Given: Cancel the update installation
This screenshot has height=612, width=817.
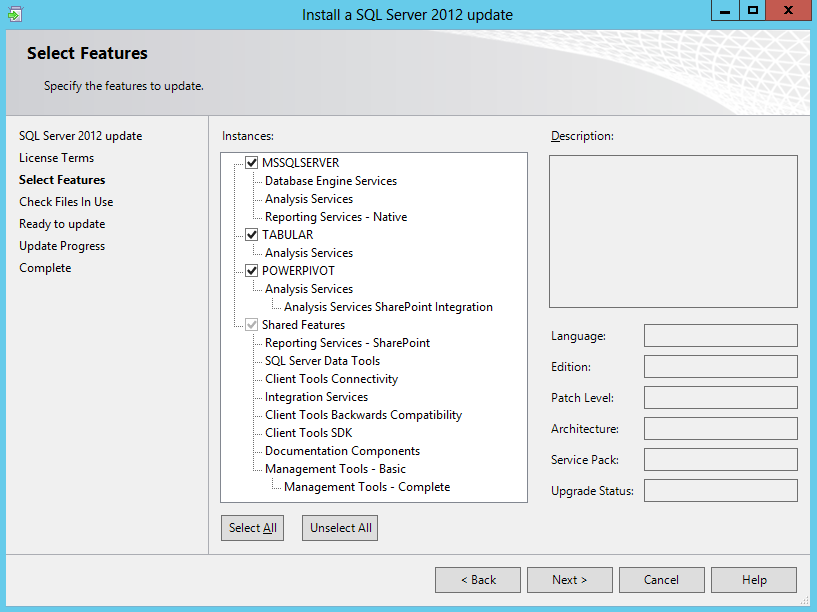Looking at the screenshot, I should pos(662,580).
